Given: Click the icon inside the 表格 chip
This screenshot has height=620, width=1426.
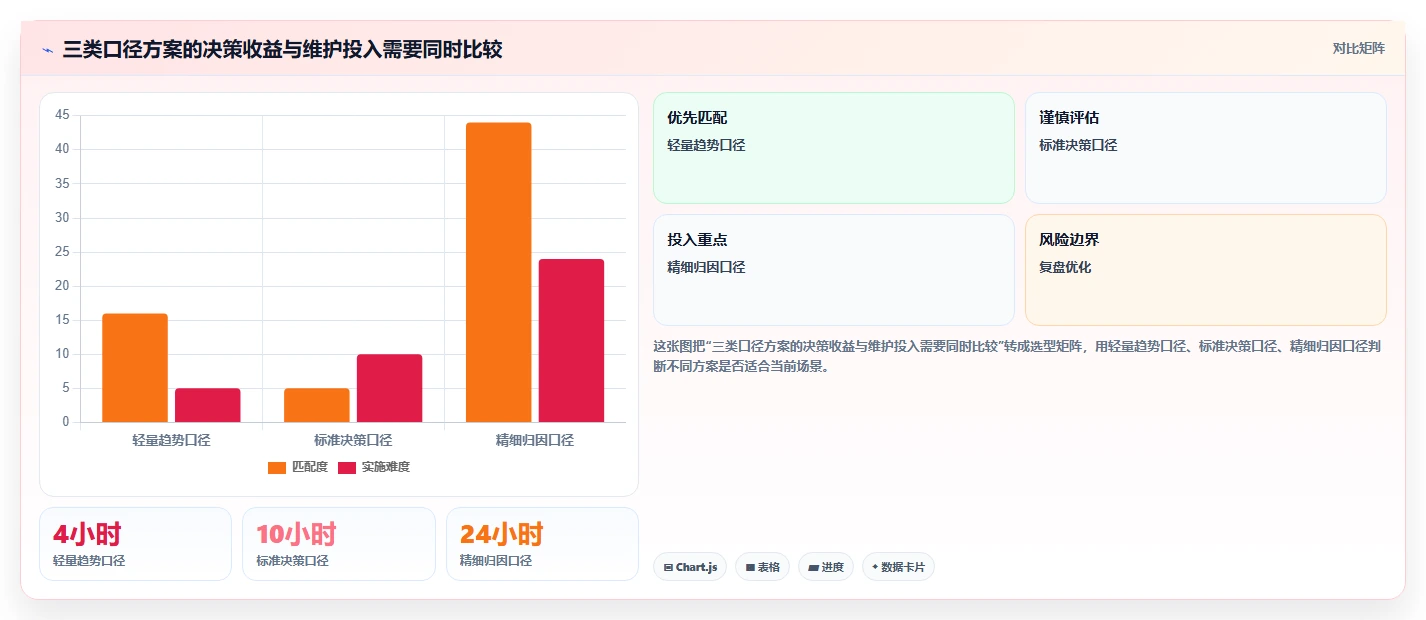Looking at the screenshot, I should [750, 568].
